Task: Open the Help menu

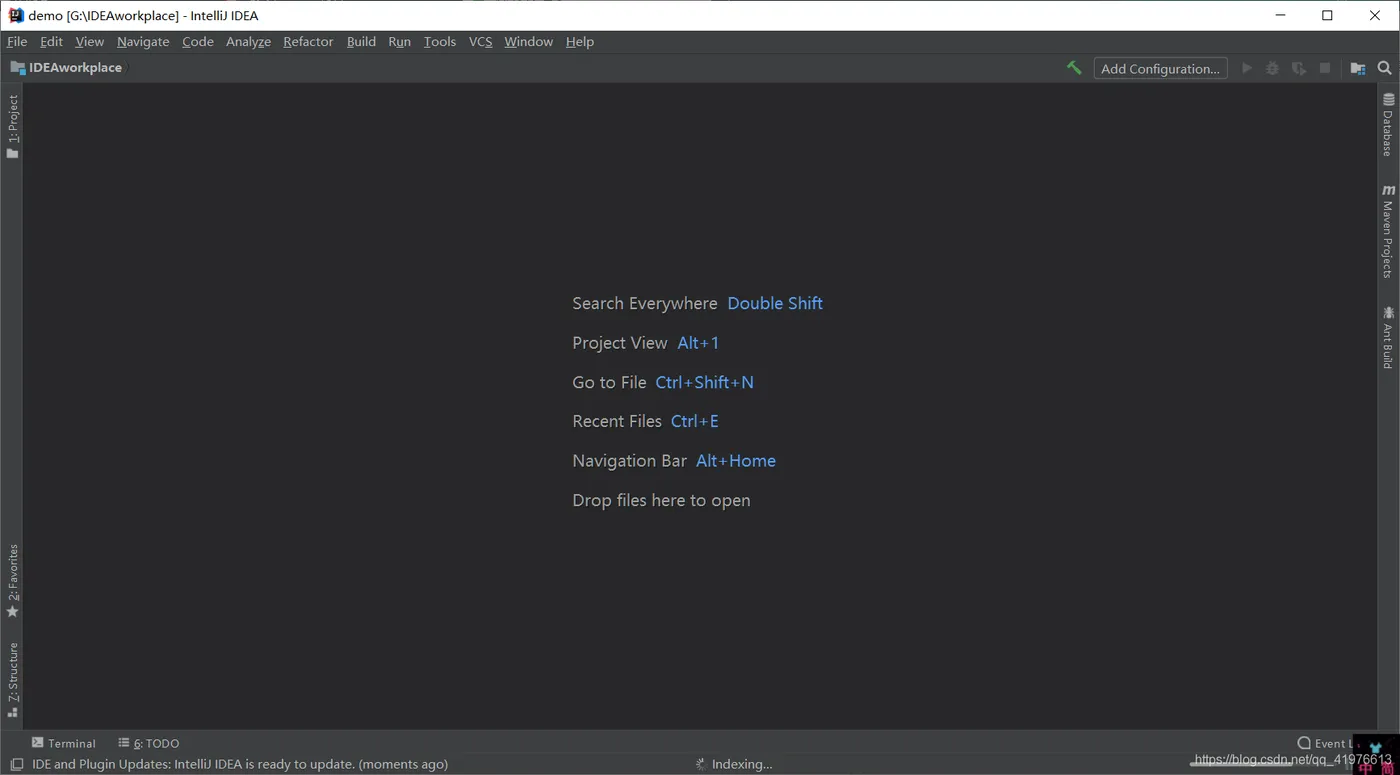Action: pos(579,41)
